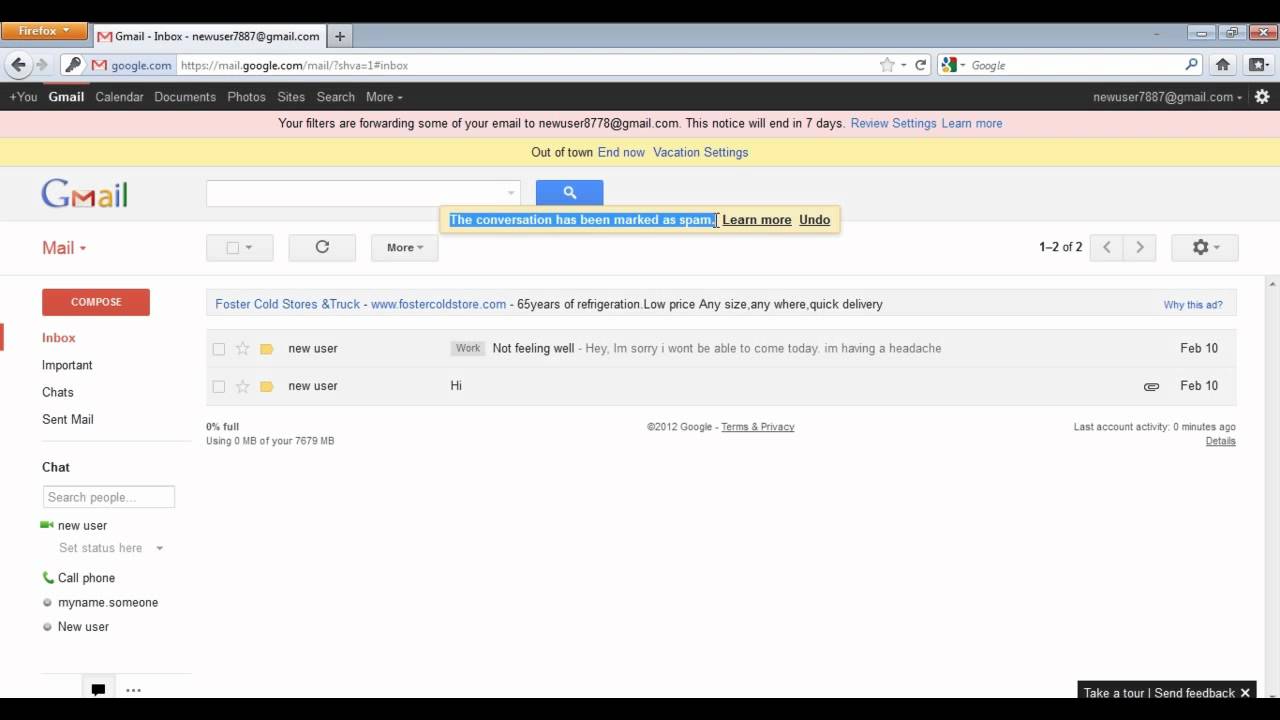
Task: Star the Hi email
Action: (242, 386)
